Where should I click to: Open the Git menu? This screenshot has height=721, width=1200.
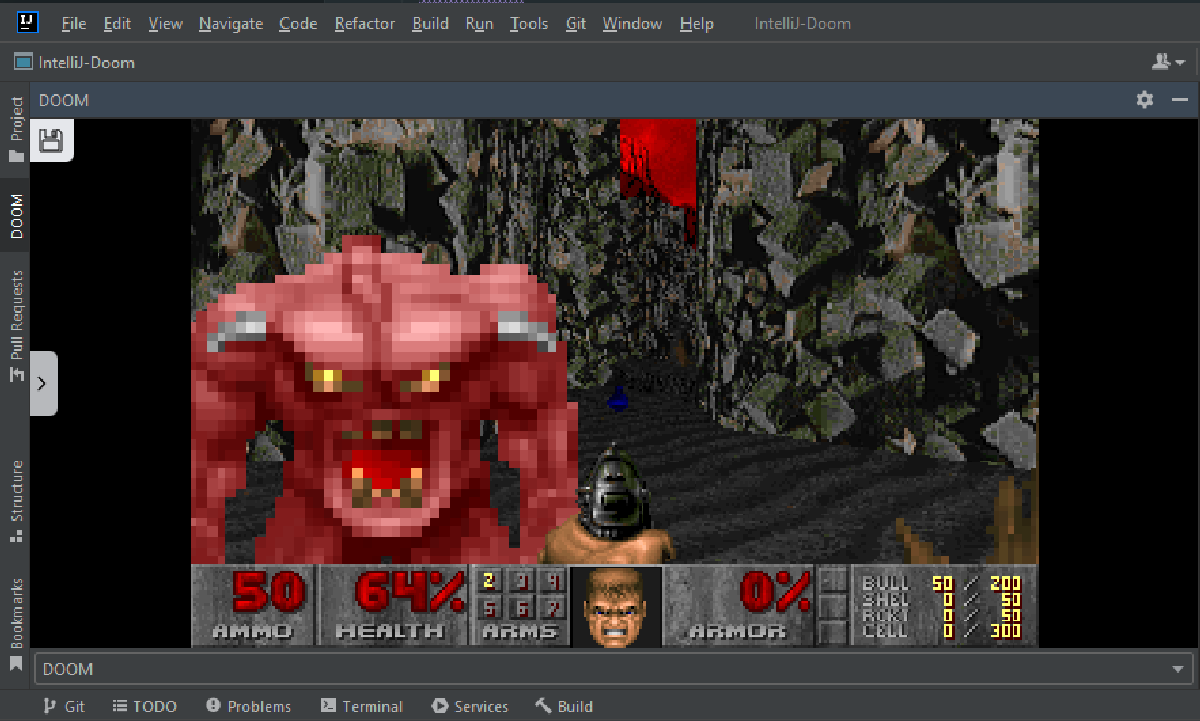tap(576, 23)
